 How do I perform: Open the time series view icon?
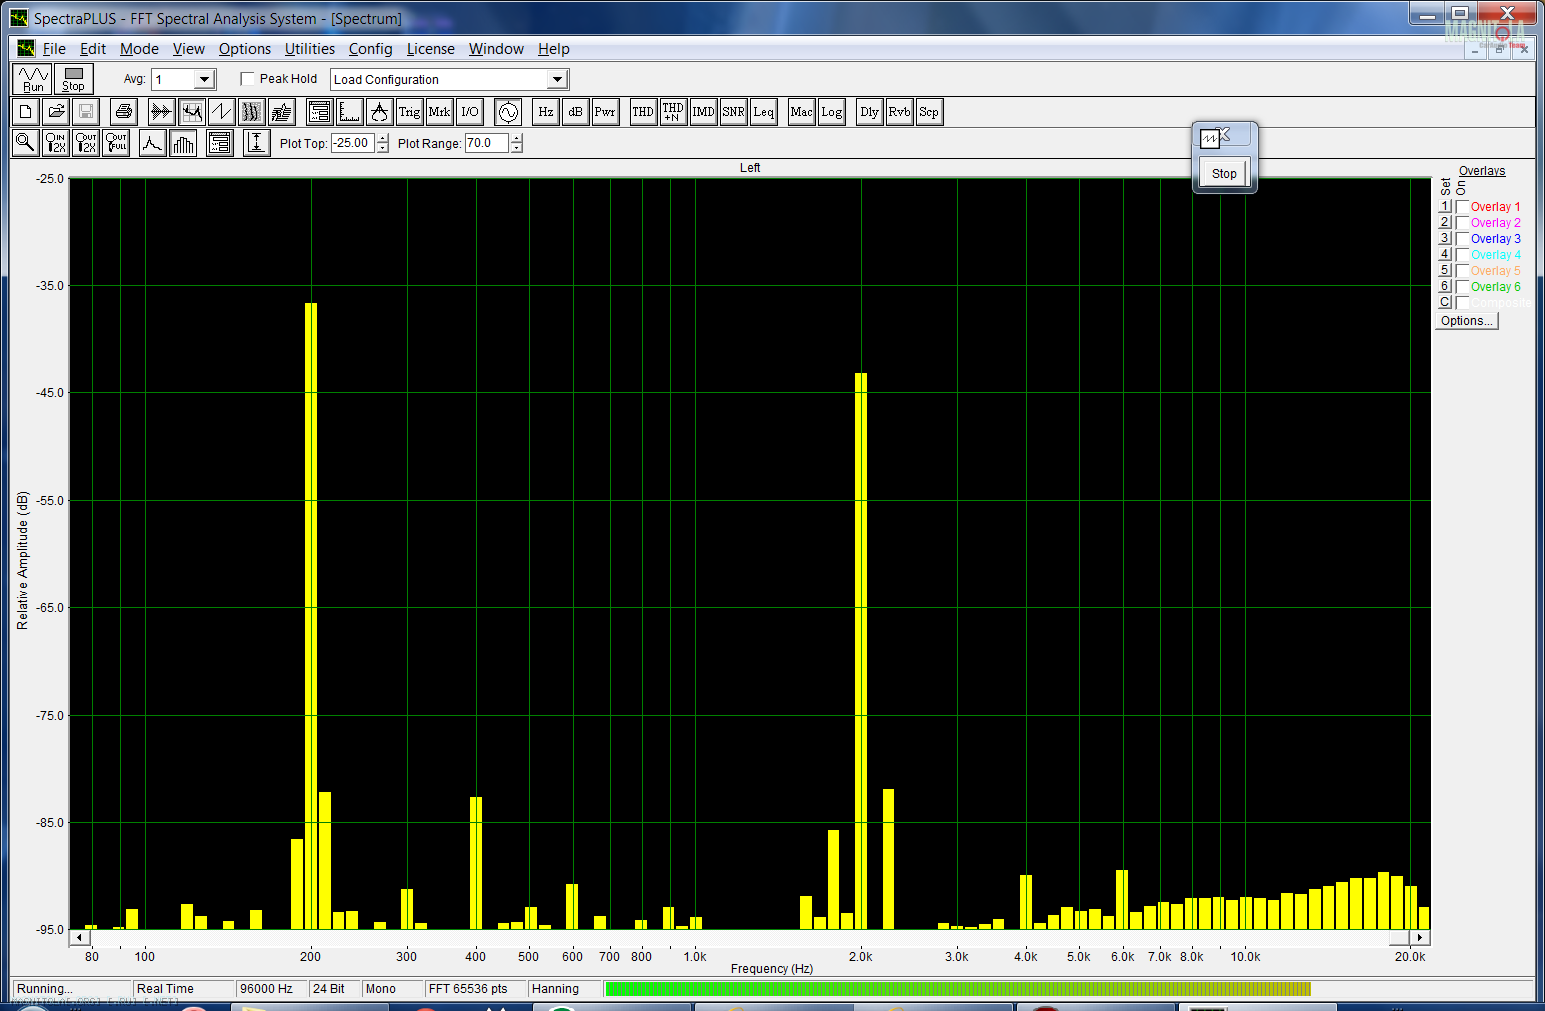pos(161,112)
